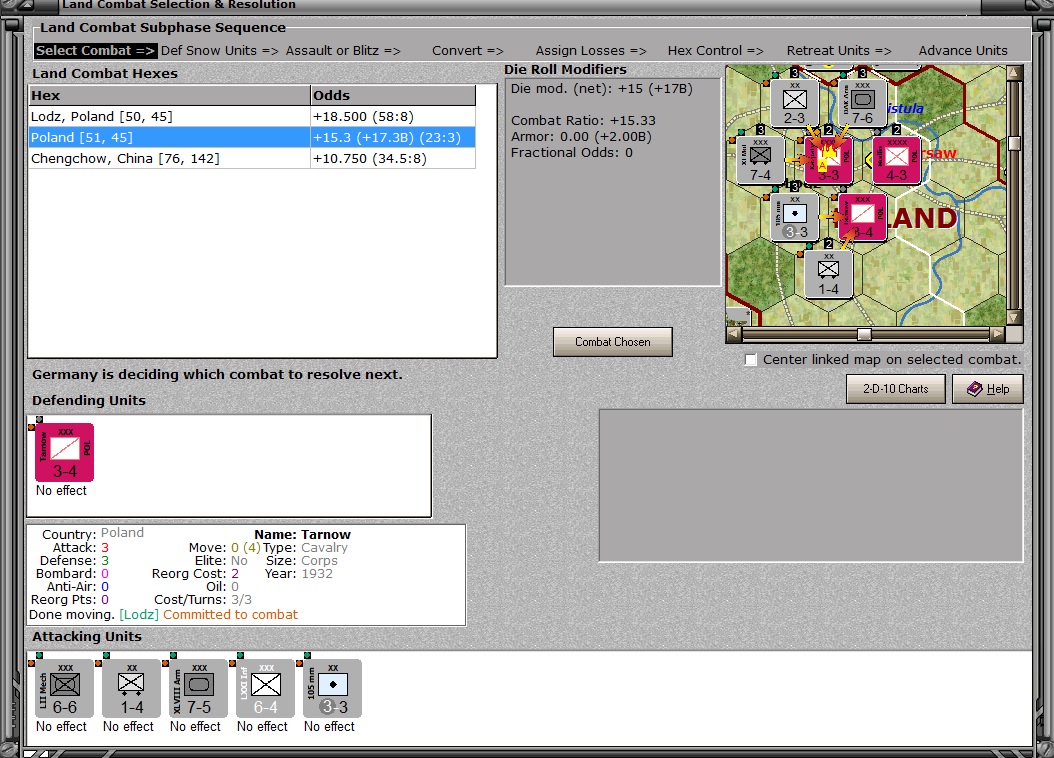The image size is (1054, 758).
Task: Click the odds +15.3 (+17.3B) (23:3) cell
Action: point(393,137)
